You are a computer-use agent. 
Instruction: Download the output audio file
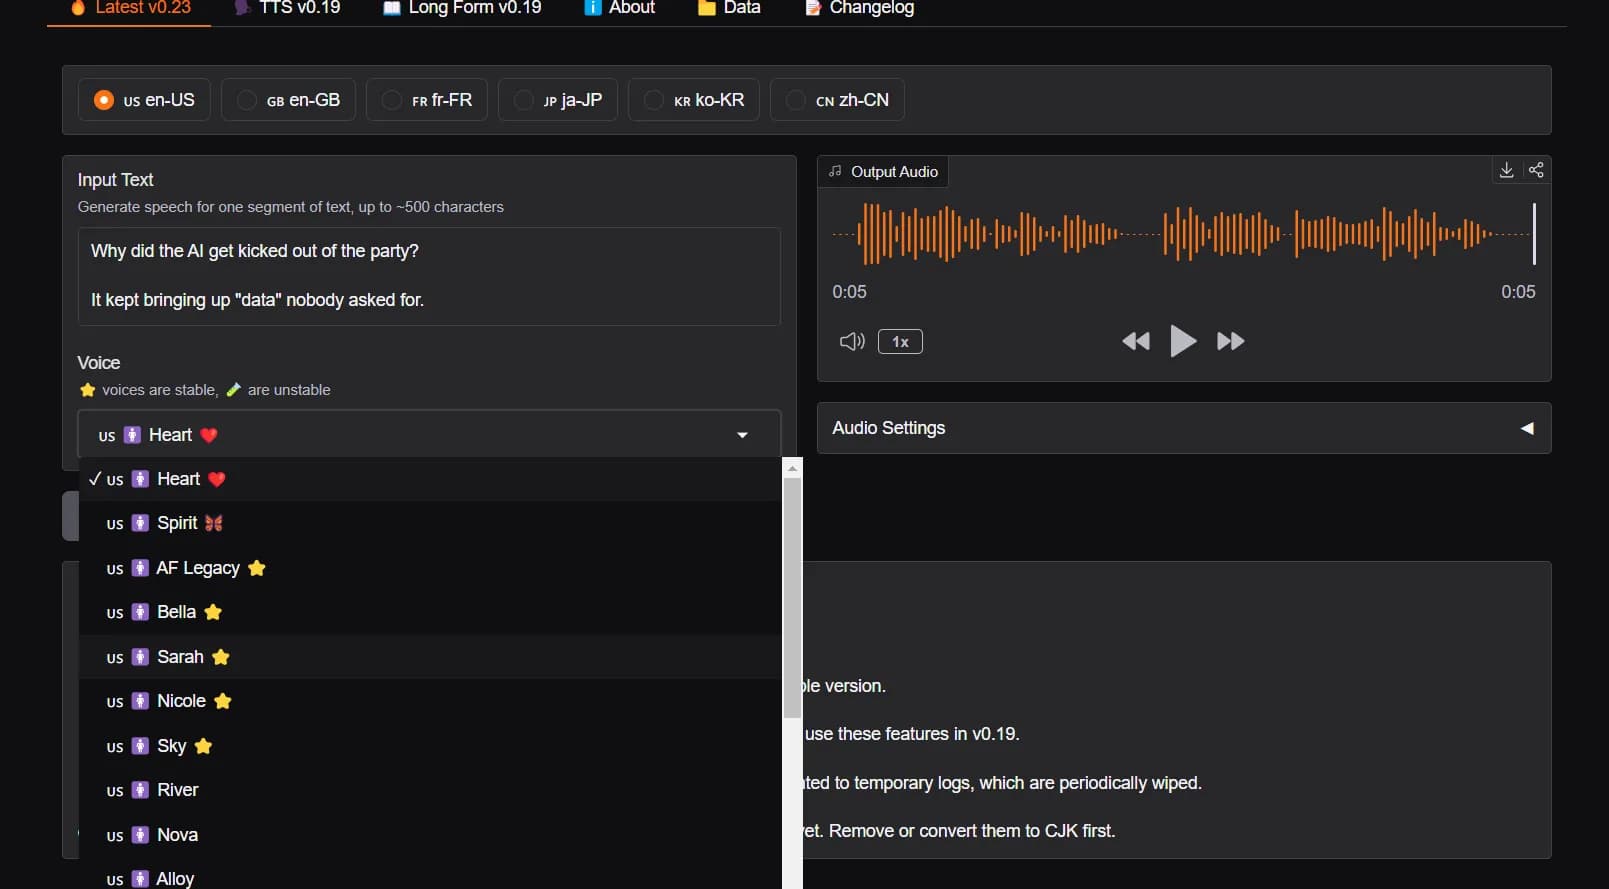[x=1506, y=170]
